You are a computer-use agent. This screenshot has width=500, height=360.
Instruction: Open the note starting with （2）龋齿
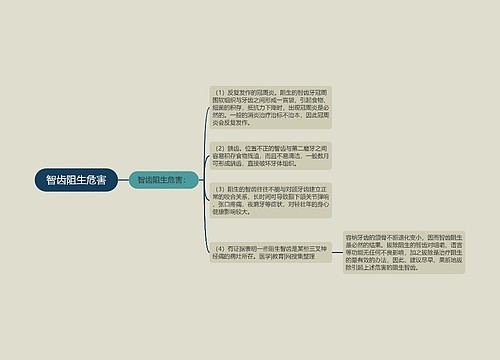click(271, 156)
